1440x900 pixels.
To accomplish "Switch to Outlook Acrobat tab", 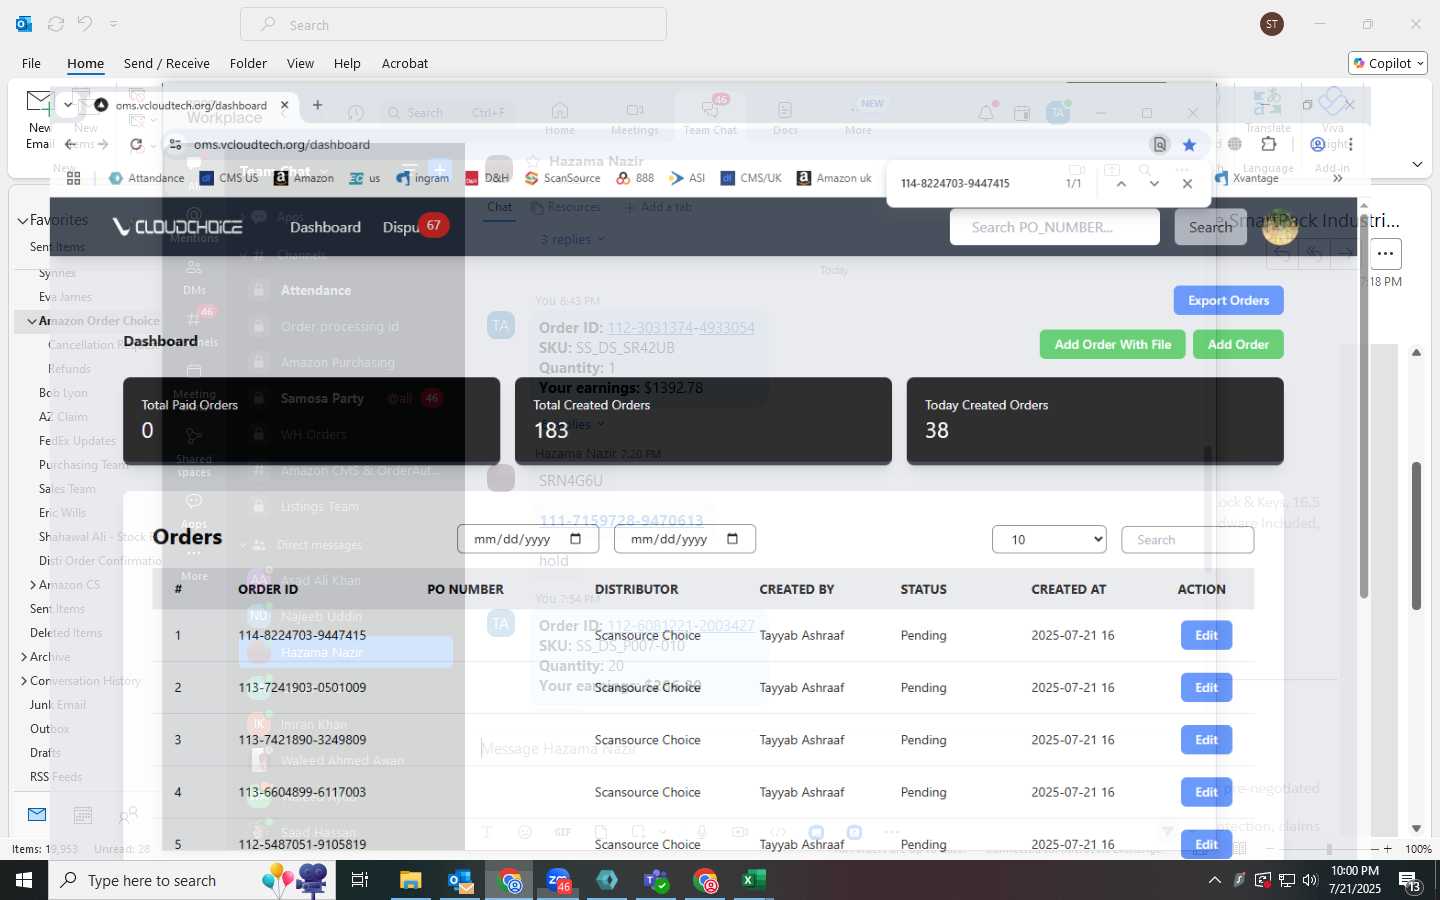I will pyautogui.click(x=405, y=63).
